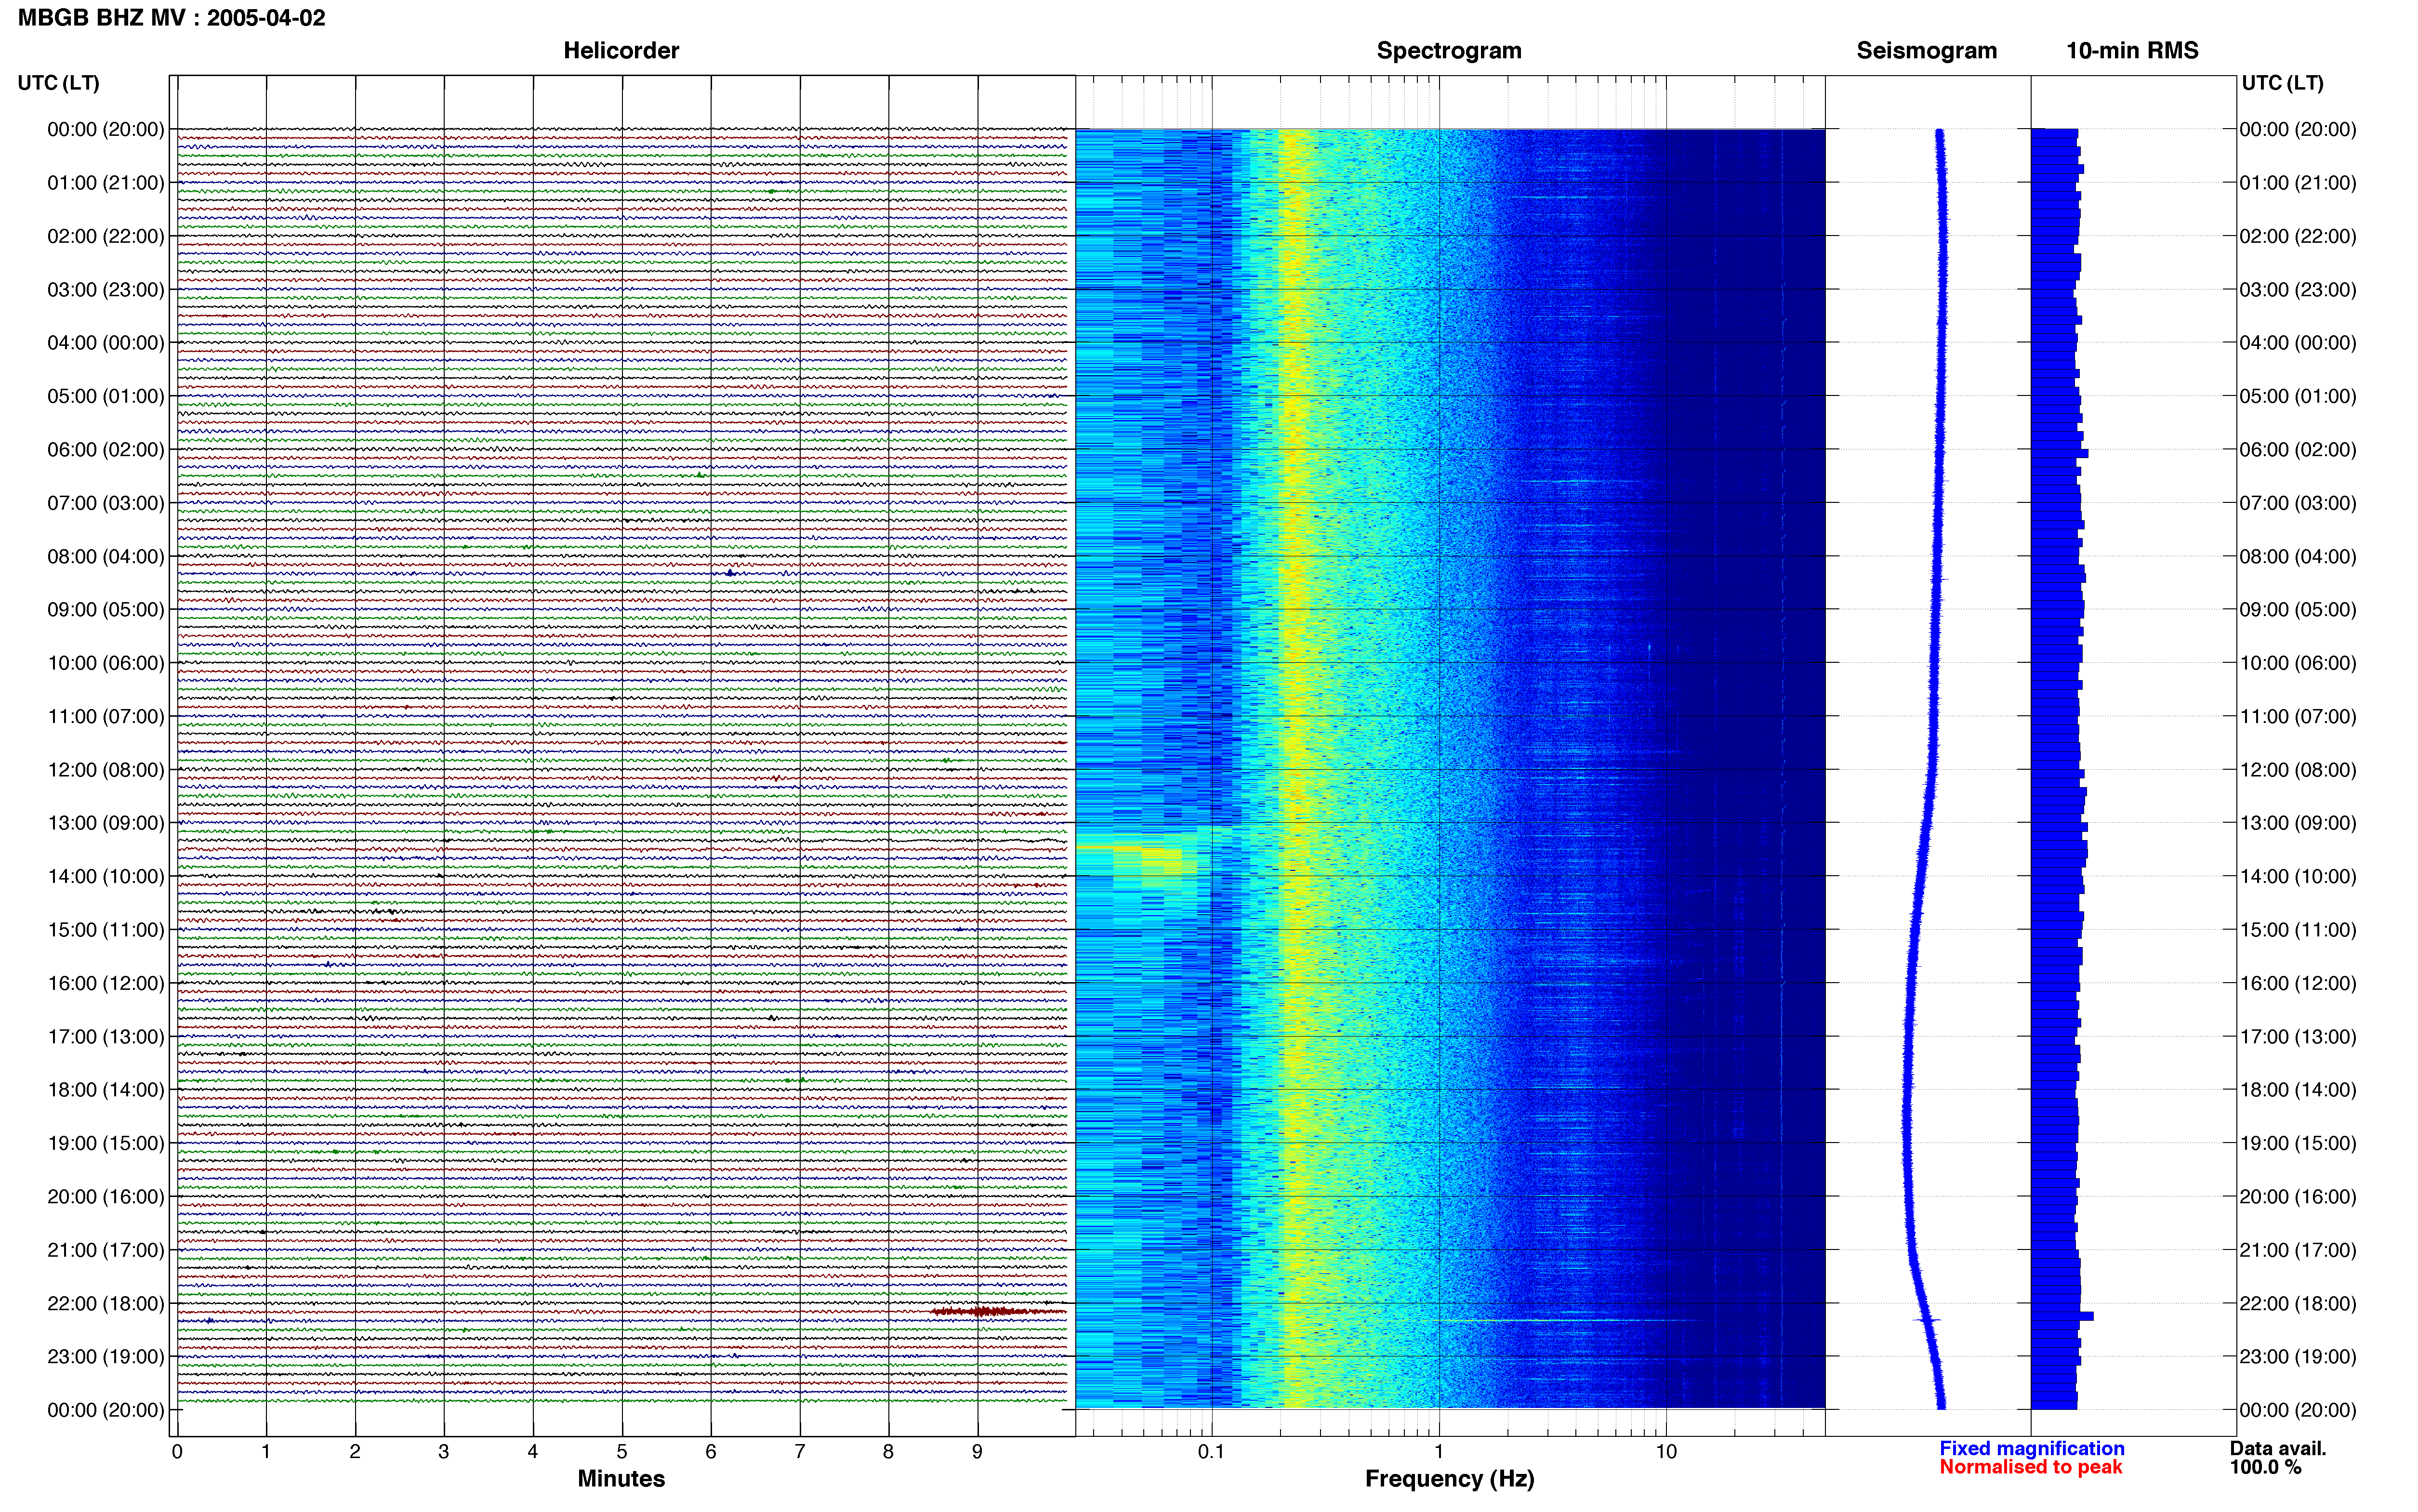Click minute tick label 9 on helicorder axis
Image resolution: width=2418 pixels, height=1512 pixels.
point(977,1451)
